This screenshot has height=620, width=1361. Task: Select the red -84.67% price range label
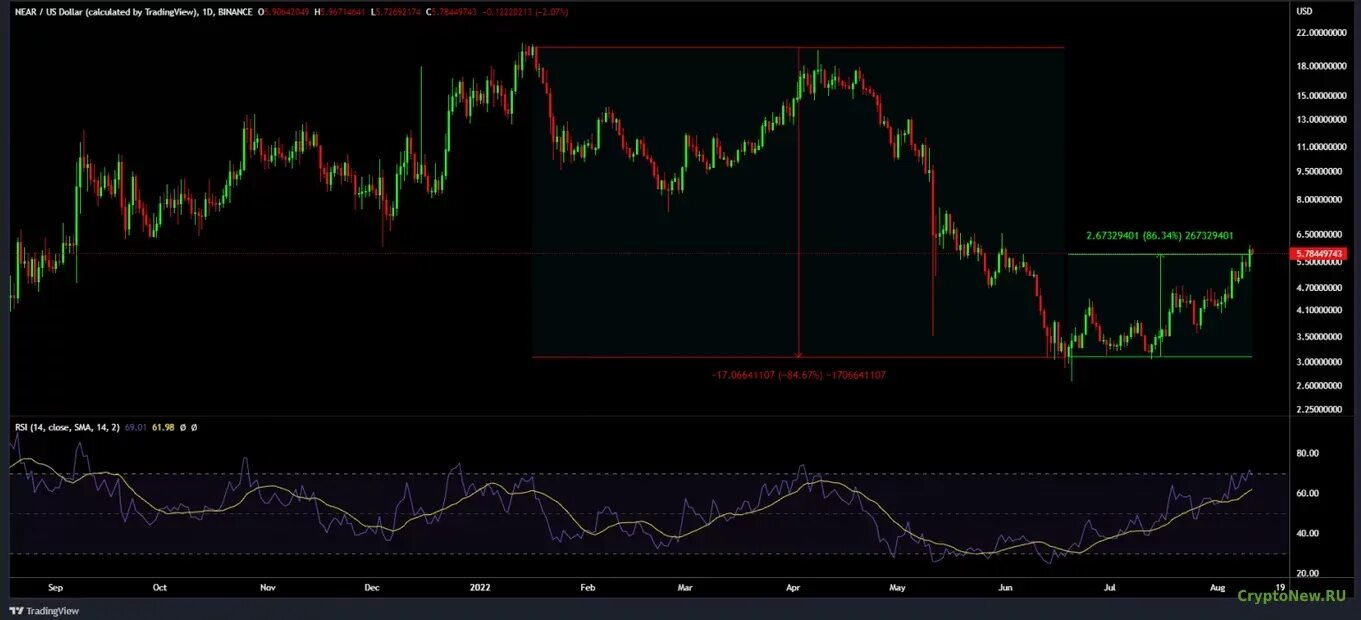pyautogui.click(x=798, y=375)
